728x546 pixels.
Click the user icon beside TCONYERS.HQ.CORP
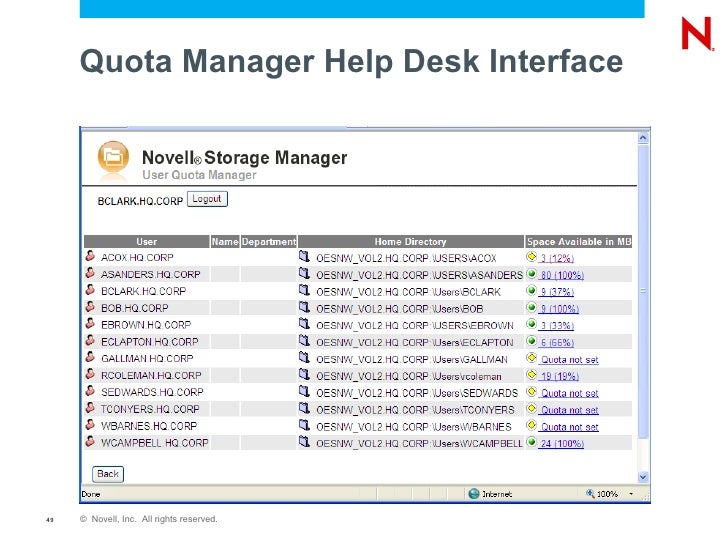pos(90,408)
